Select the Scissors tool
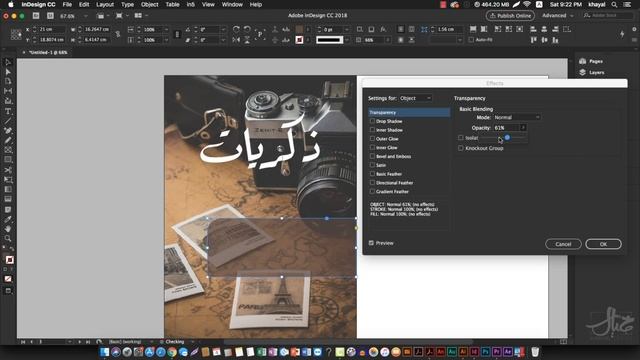The width and height of the screenshot is (640, 360). 8,170
